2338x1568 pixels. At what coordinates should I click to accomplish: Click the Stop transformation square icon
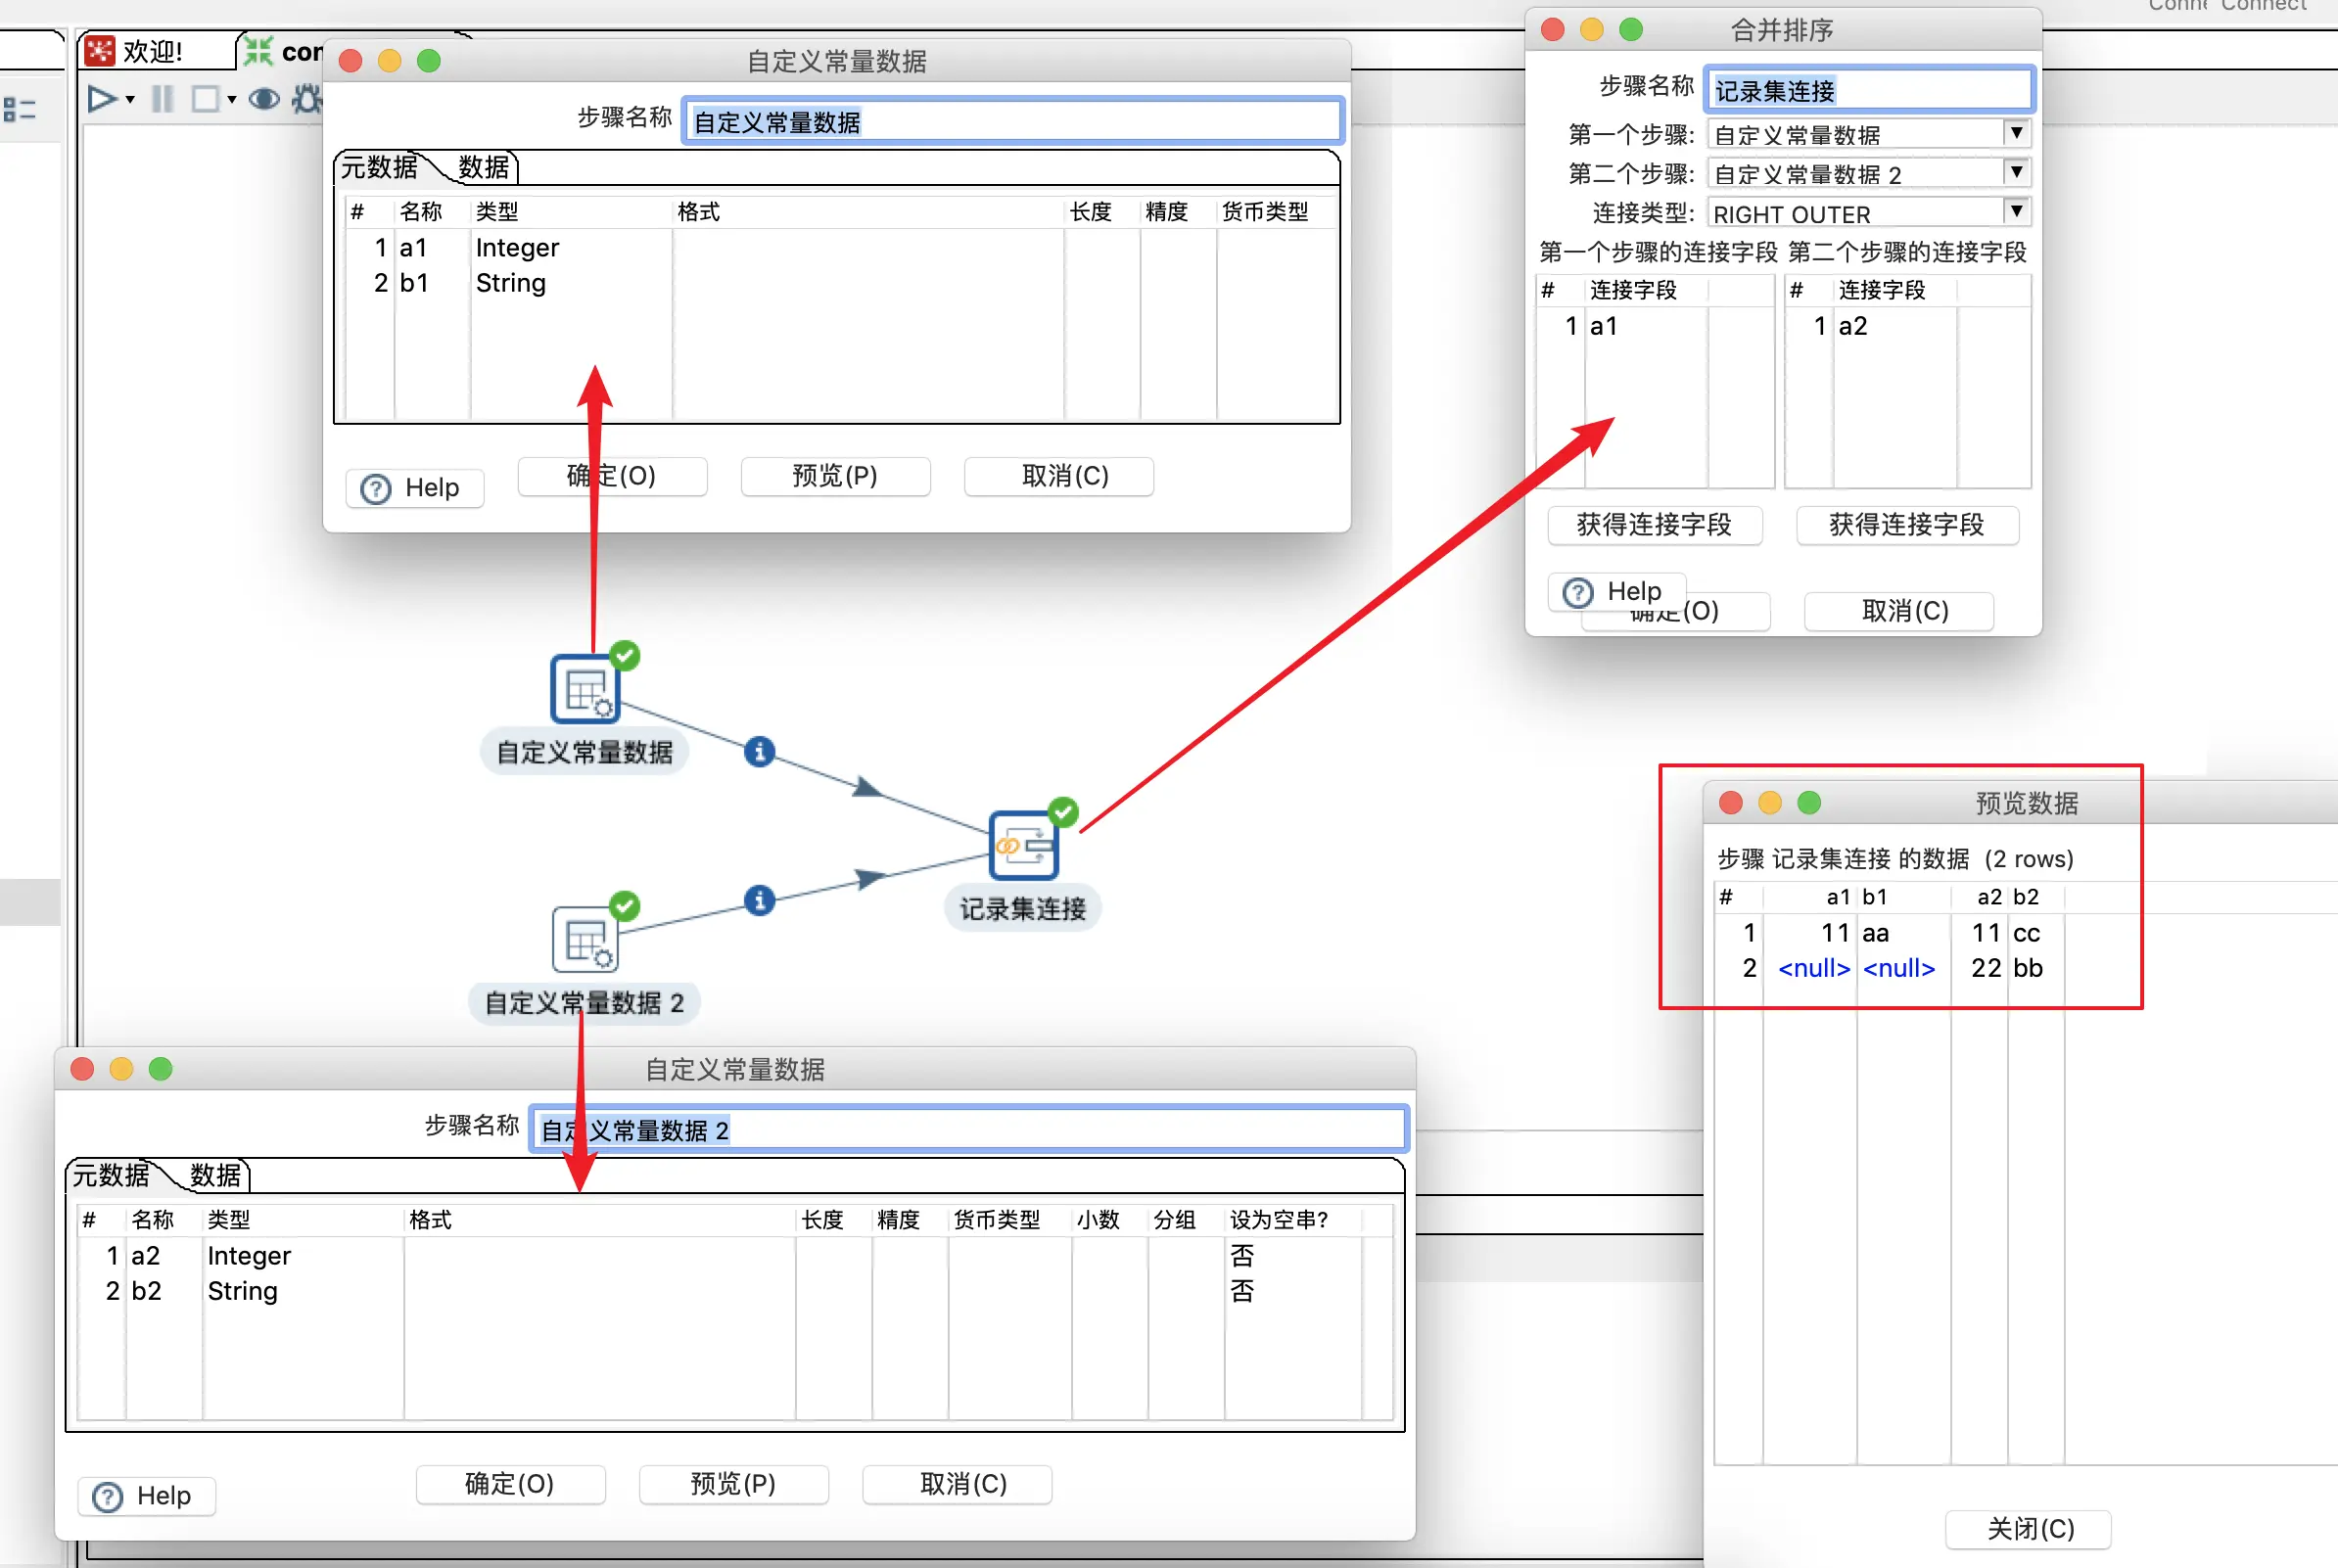tap(205, 99)
